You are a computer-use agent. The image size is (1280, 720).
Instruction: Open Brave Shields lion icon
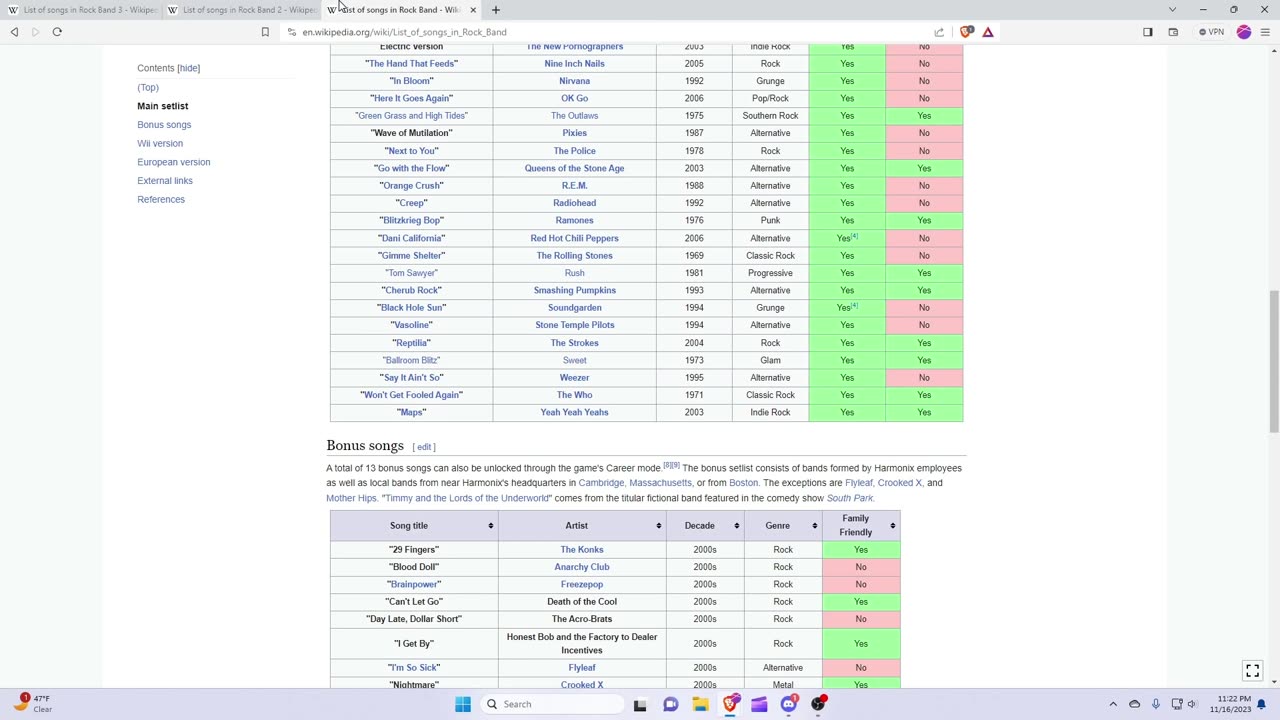(966, 32)
